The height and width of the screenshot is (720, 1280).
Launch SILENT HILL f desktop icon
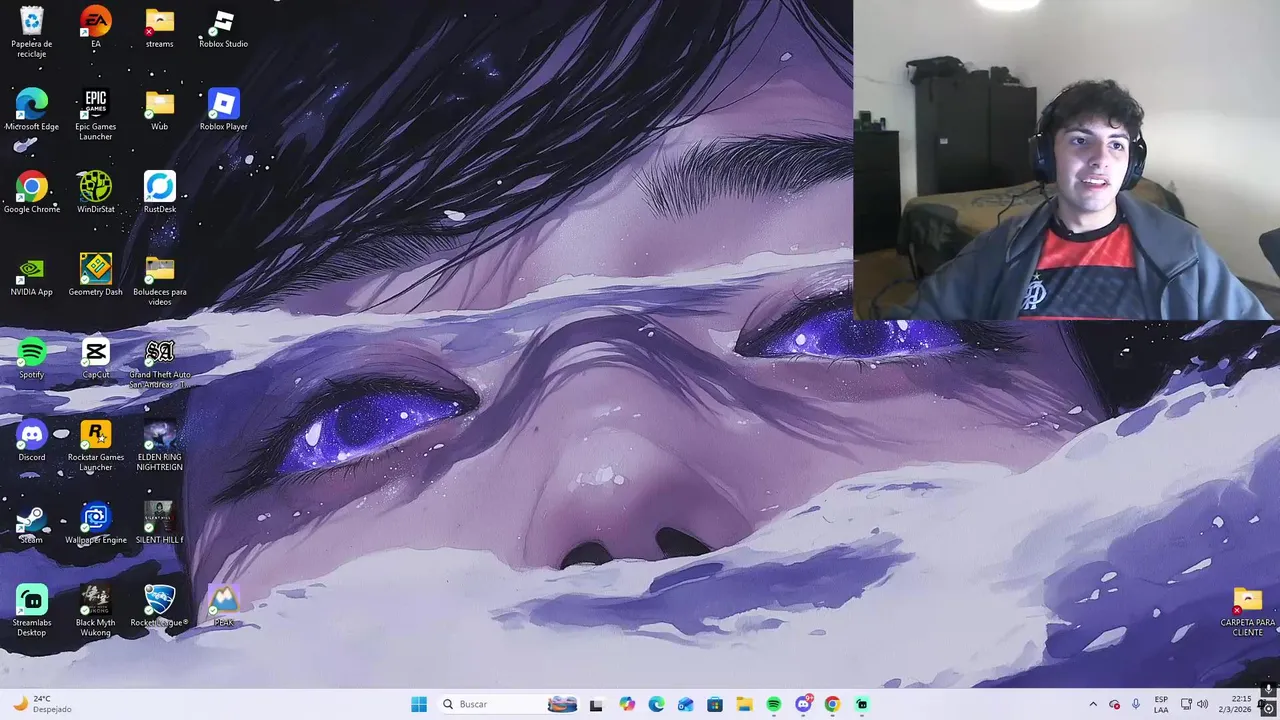click(x=160, y=524)
